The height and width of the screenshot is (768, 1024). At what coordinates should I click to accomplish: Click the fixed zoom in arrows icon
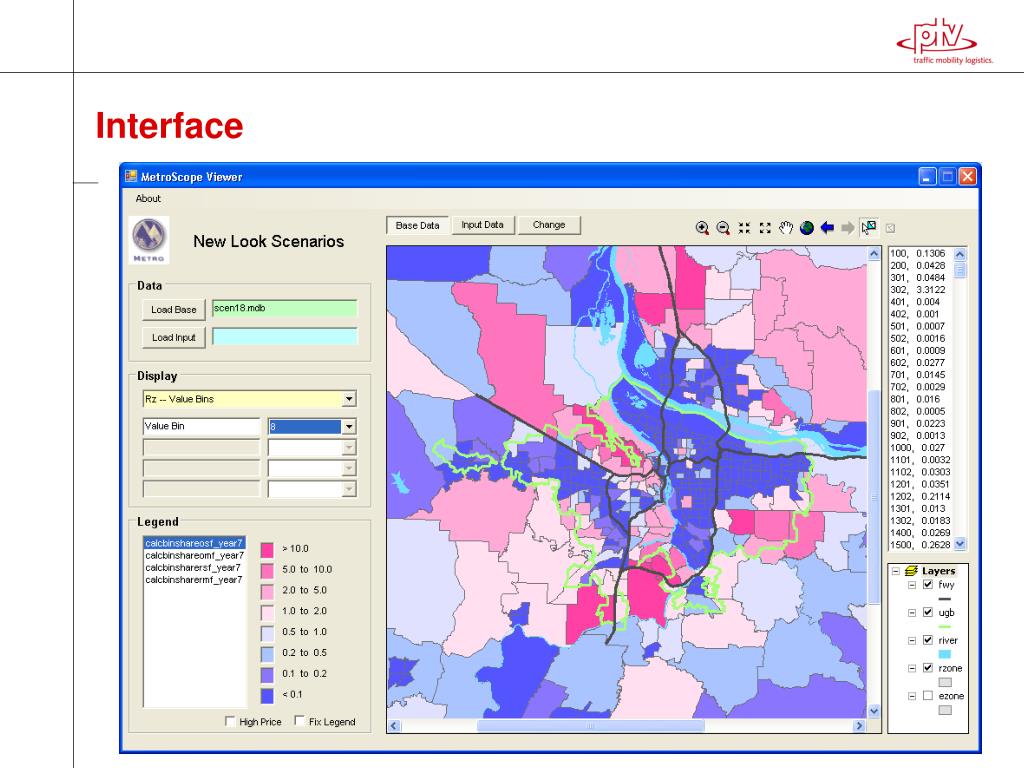[x=744, y=227]
